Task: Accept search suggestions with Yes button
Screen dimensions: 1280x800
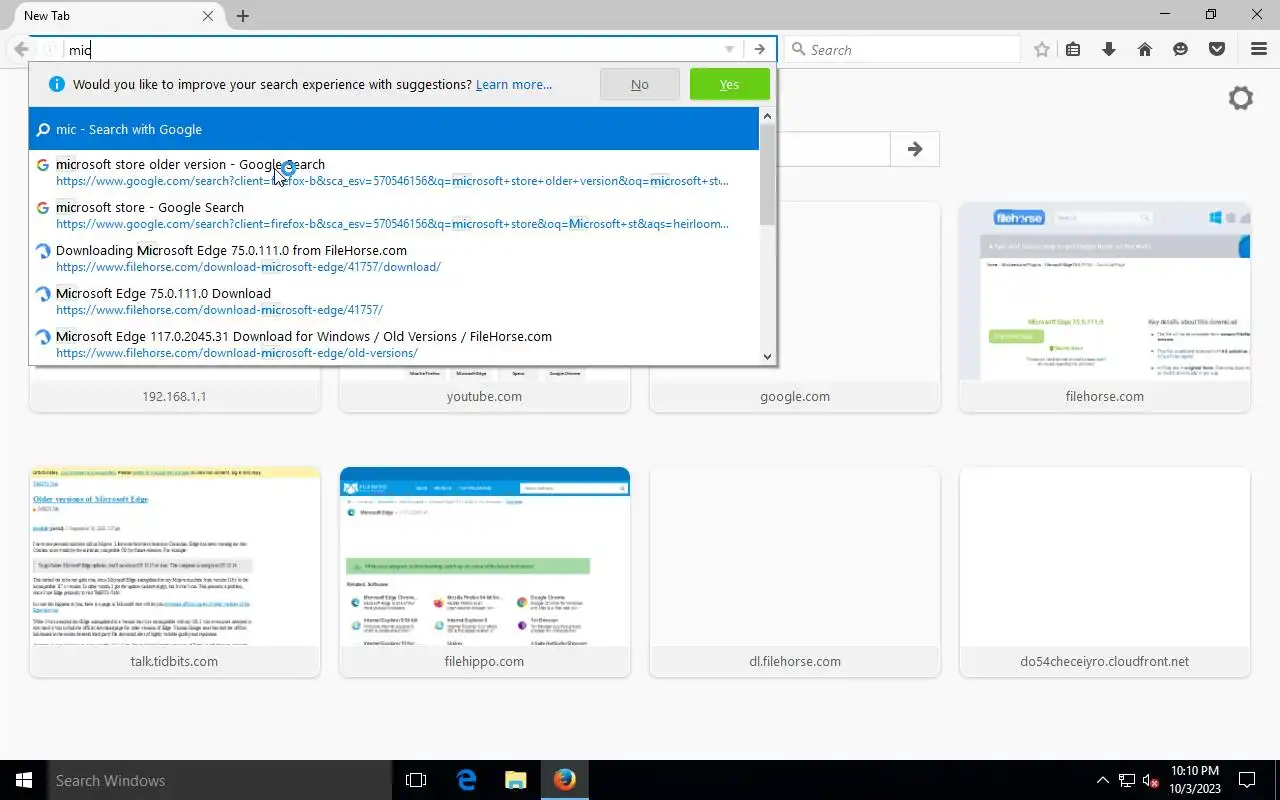Action: (730, 84)
